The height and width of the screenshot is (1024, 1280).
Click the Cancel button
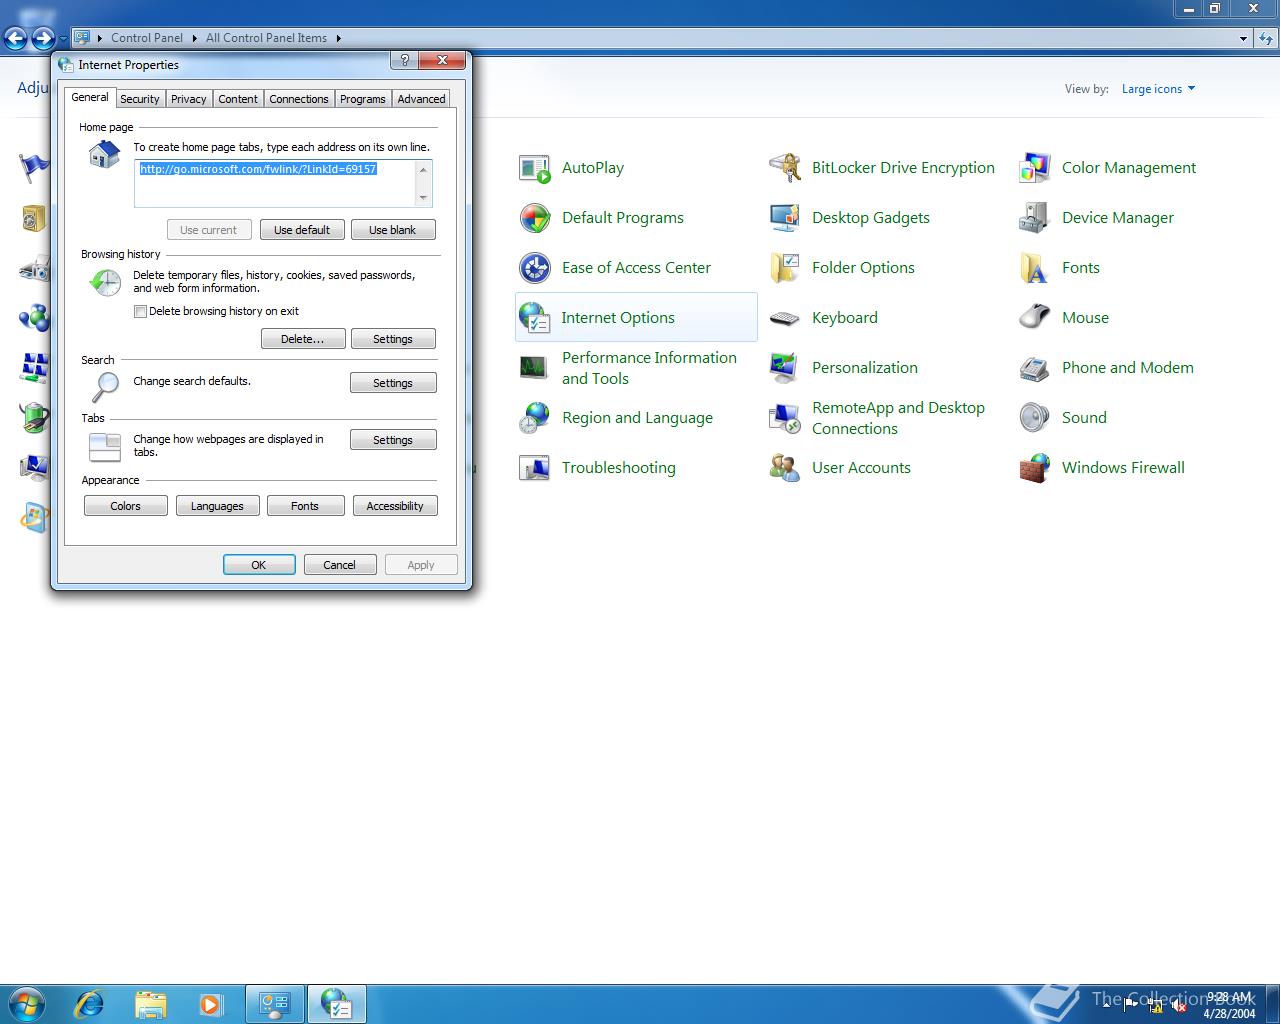coord(340,565)
